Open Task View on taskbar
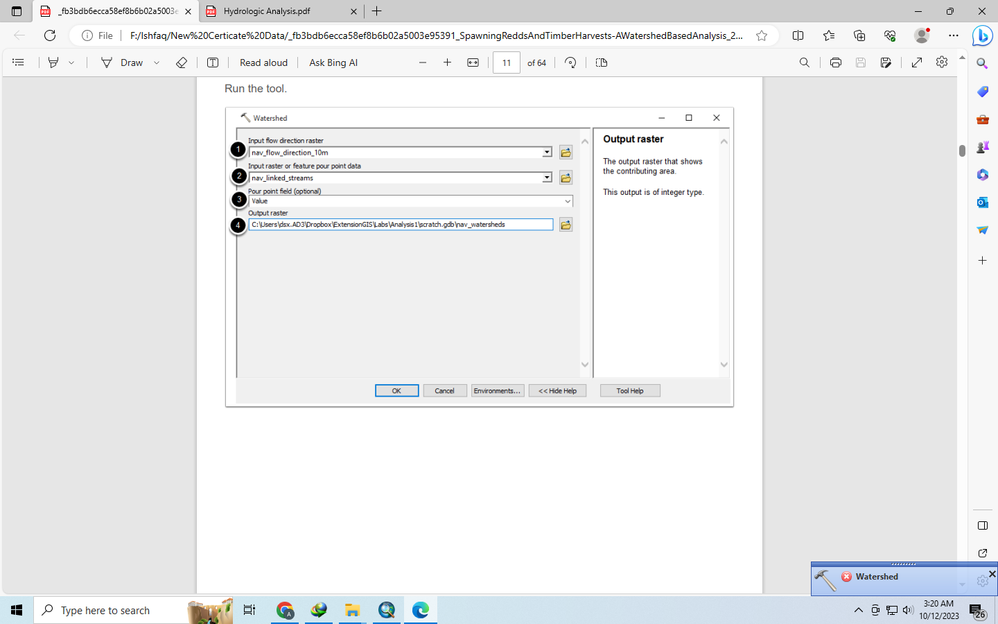Image resolution: width=998 pixels, height=624 pixels. click(x=250, y=610)
